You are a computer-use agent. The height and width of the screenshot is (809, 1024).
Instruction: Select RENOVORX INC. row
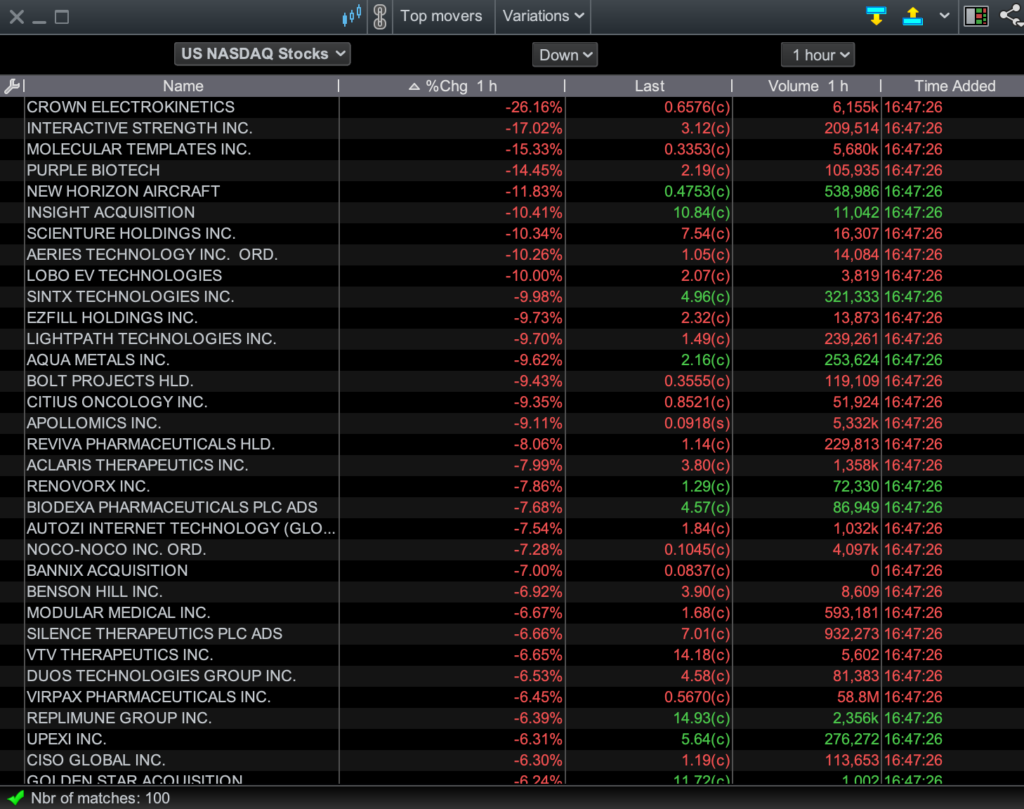coord(512,486)
